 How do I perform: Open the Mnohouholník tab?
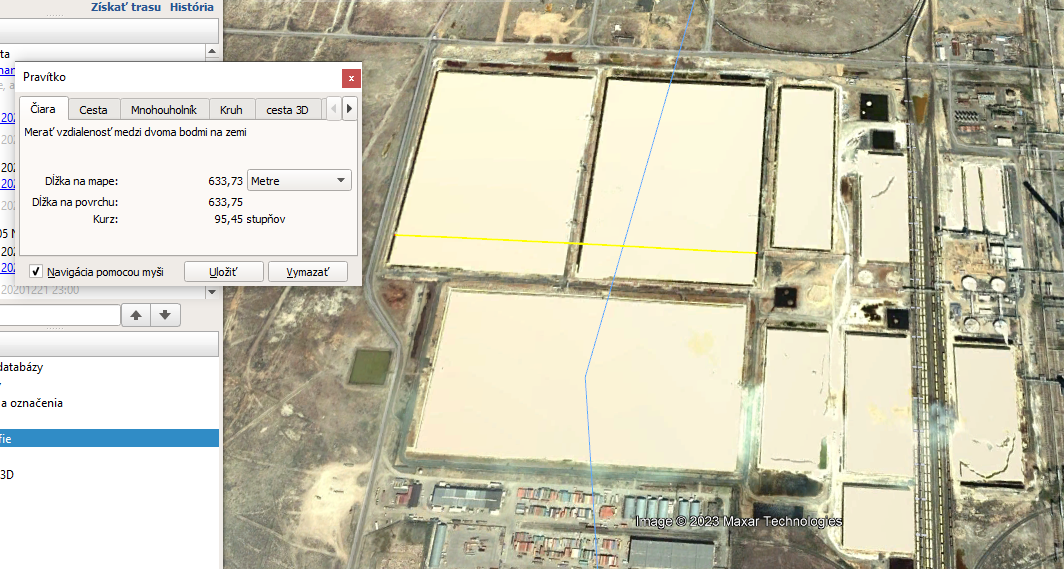pyautogui.click(x=164, y=110)
